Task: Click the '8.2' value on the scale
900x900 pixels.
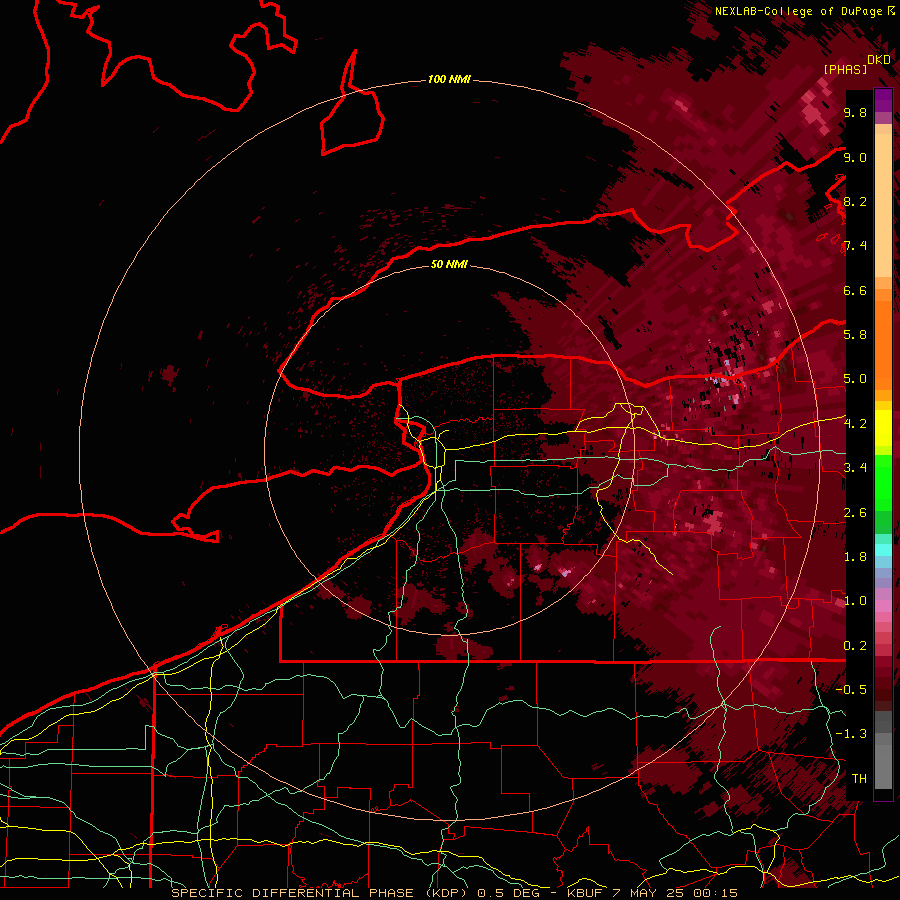Action: (855, 201)
